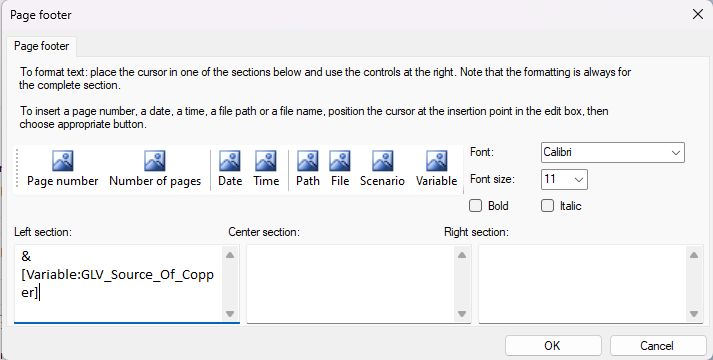
Task: Click the Left section scrollbar down arrow
Action: [x=230, y=314]
